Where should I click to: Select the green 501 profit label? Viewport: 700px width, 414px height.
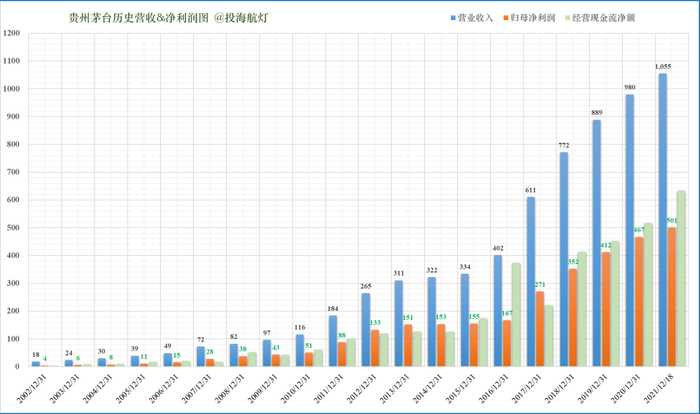pyautogui.click(x=672, y=221)
